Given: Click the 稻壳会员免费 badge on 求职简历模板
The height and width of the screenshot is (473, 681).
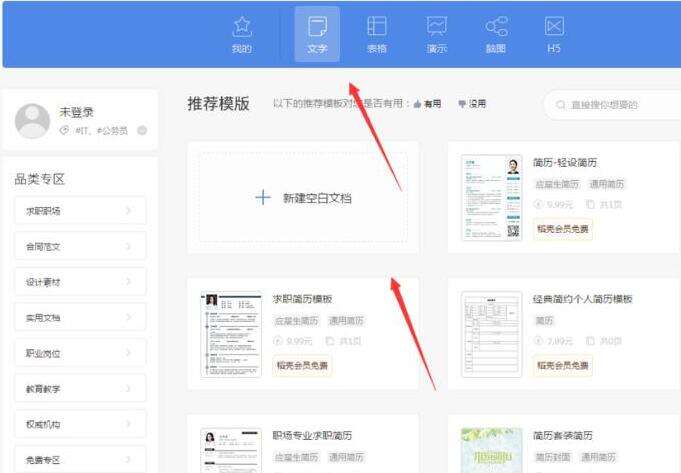Looking at the screenshot, I should (x=302, y=365).
